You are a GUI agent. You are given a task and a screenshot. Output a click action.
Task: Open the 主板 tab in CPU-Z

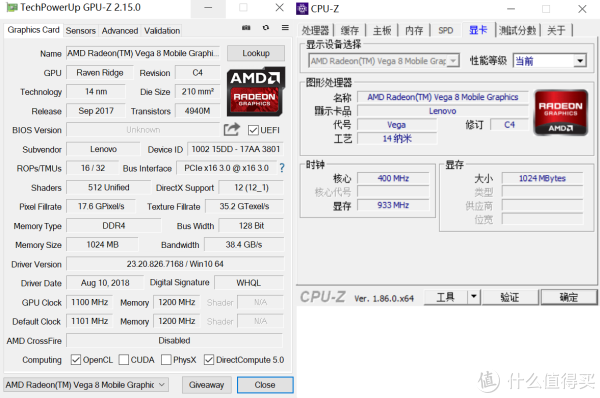pyautogui.click(x=382, y=30)
